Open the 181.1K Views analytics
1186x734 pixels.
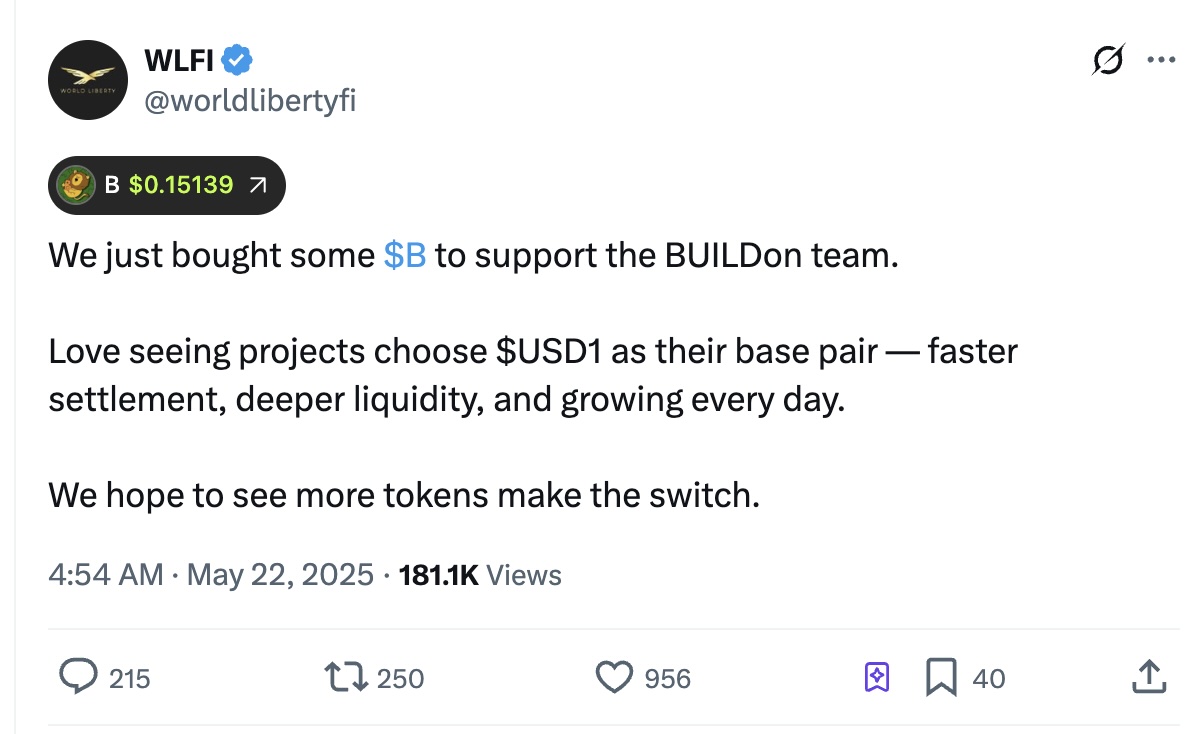[479, 575]
